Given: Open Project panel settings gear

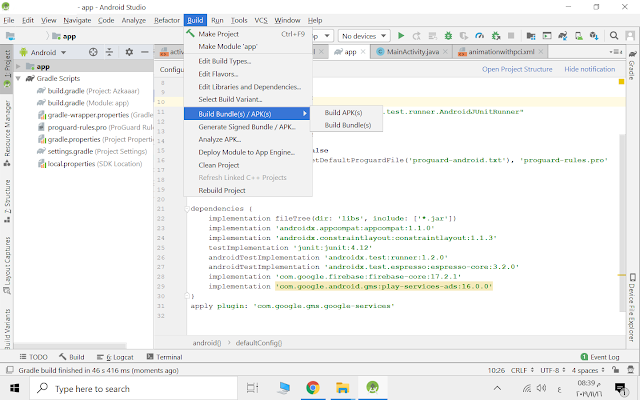Looking at the screenshot, I should (x=129, y=52).
